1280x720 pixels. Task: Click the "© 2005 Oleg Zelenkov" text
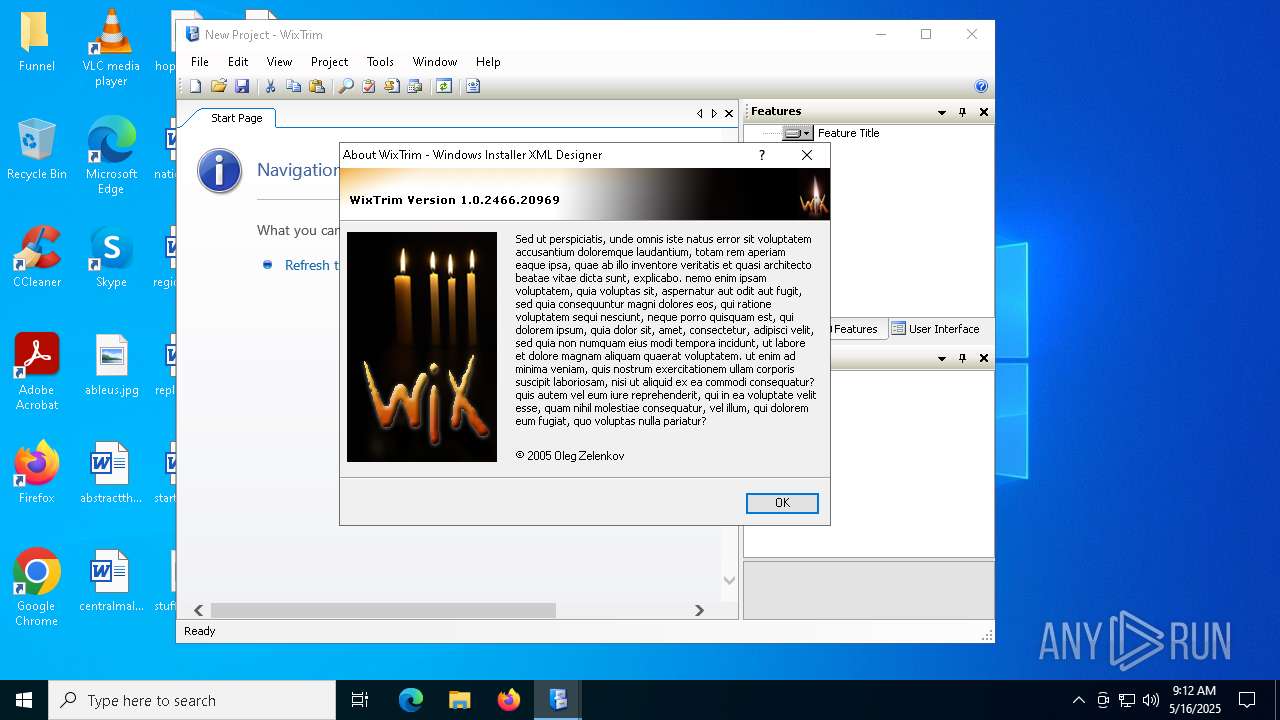570,456
